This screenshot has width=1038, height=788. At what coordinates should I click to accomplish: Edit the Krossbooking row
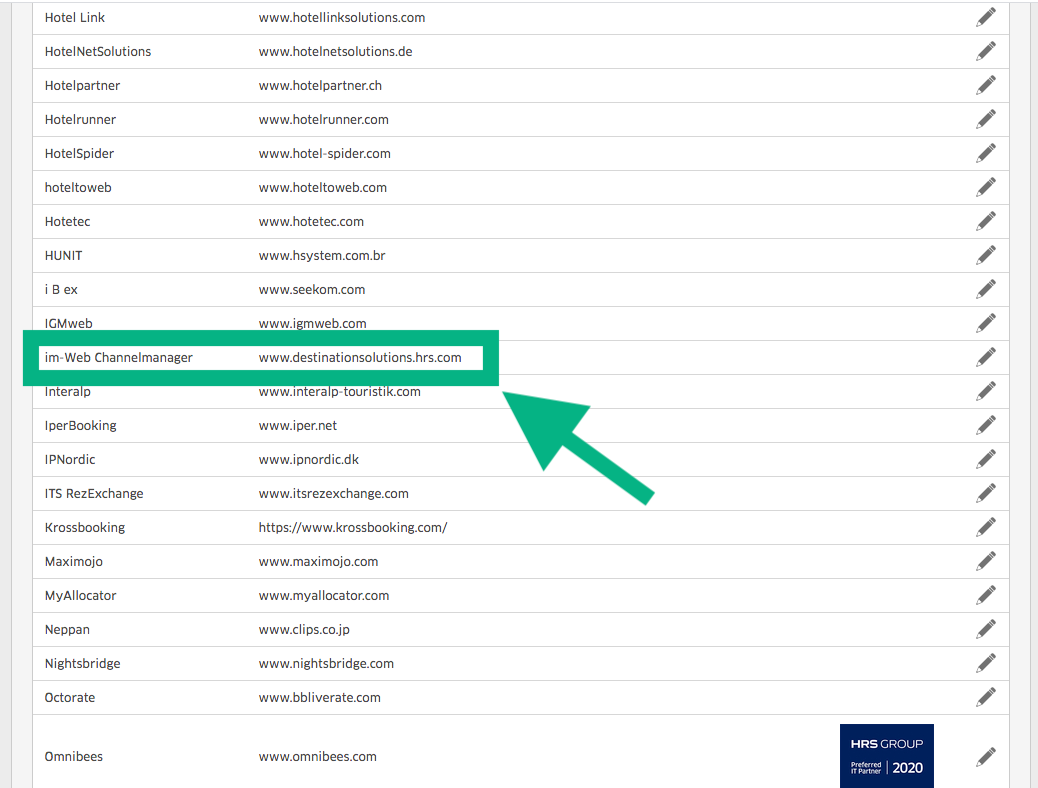coord(986,527)
